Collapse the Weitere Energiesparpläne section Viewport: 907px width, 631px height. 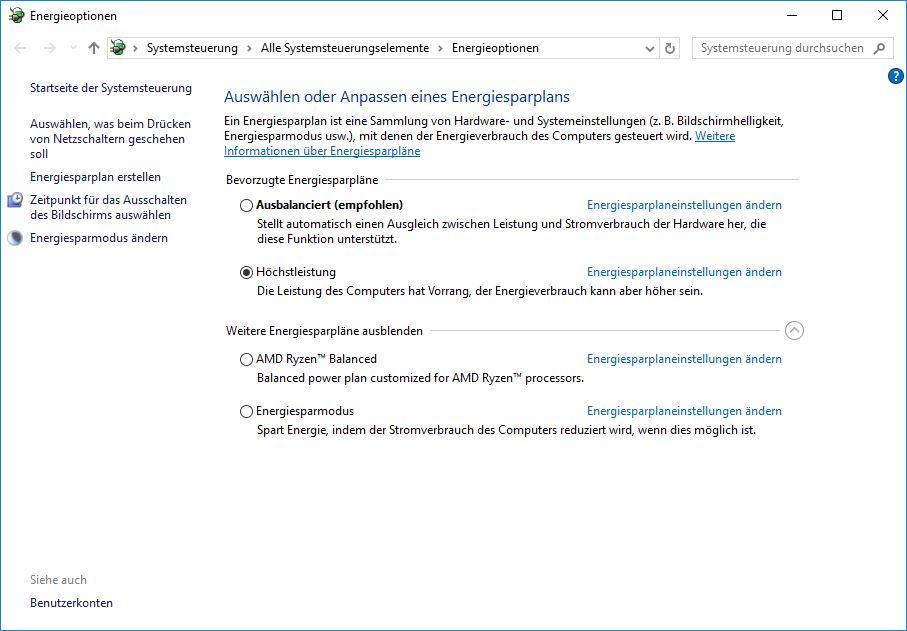[794, 331]
